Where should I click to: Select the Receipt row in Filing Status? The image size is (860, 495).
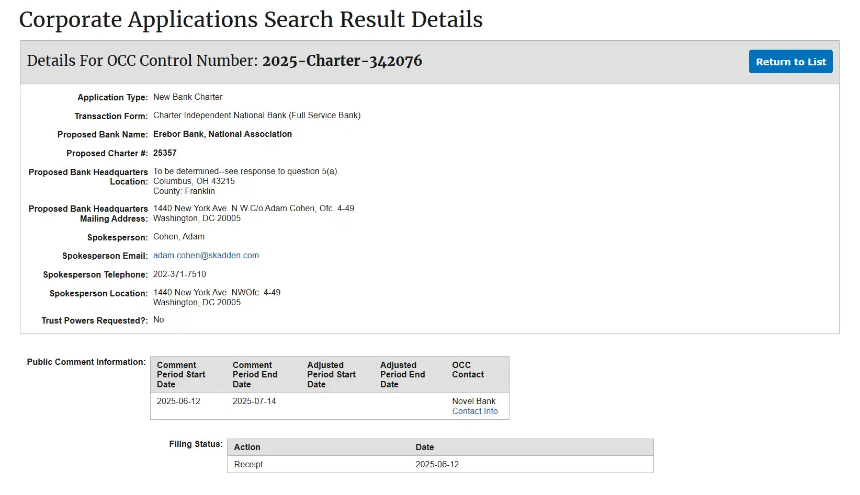248,465
